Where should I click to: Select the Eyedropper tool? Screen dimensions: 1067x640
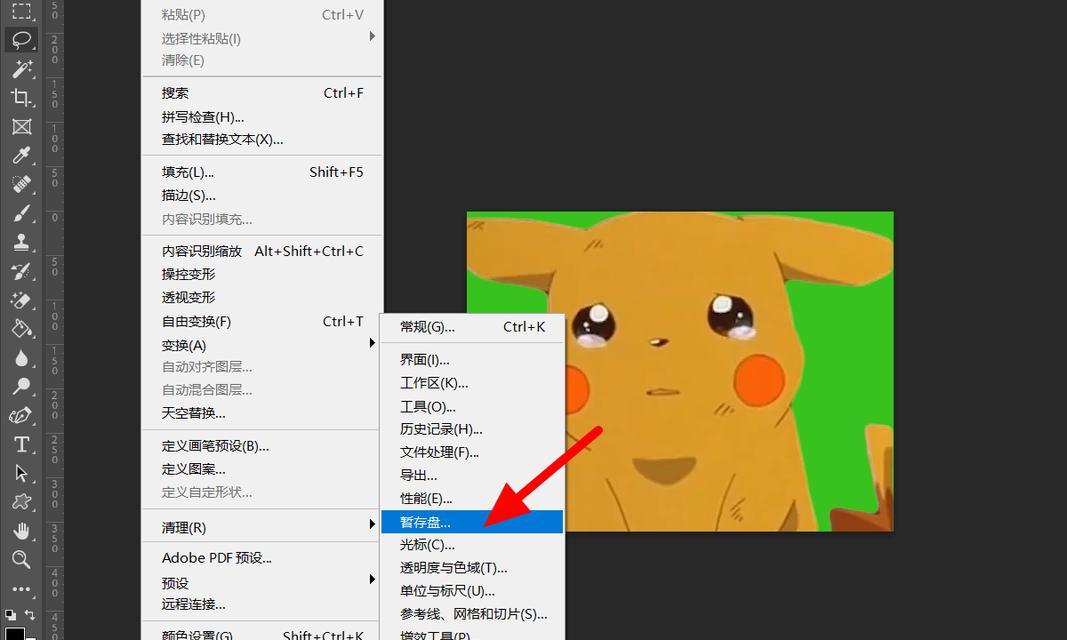pyautogui.click(x=21, y=155)
